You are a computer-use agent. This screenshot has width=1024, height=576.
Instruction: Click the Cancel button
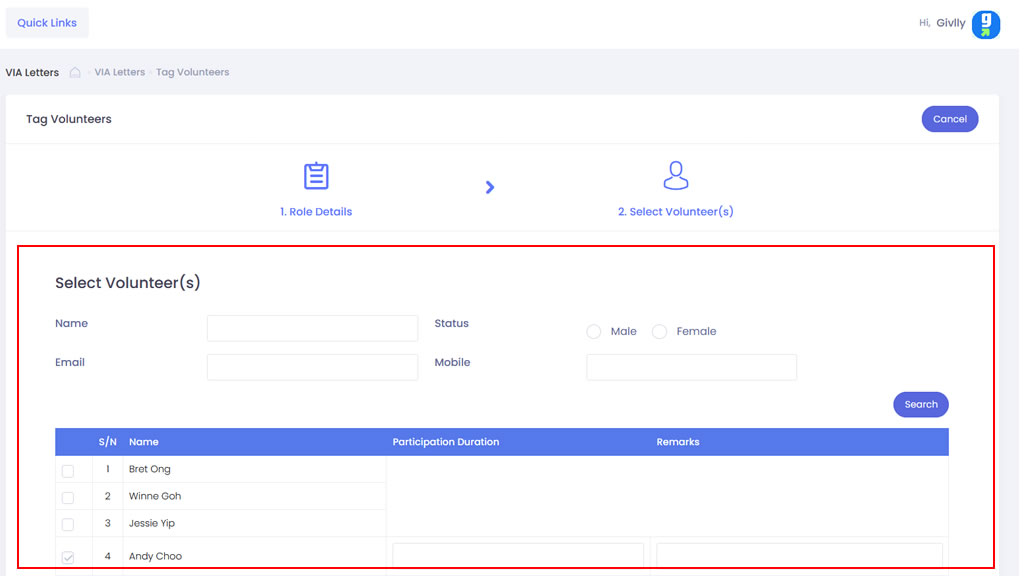[x=949, y=119]
